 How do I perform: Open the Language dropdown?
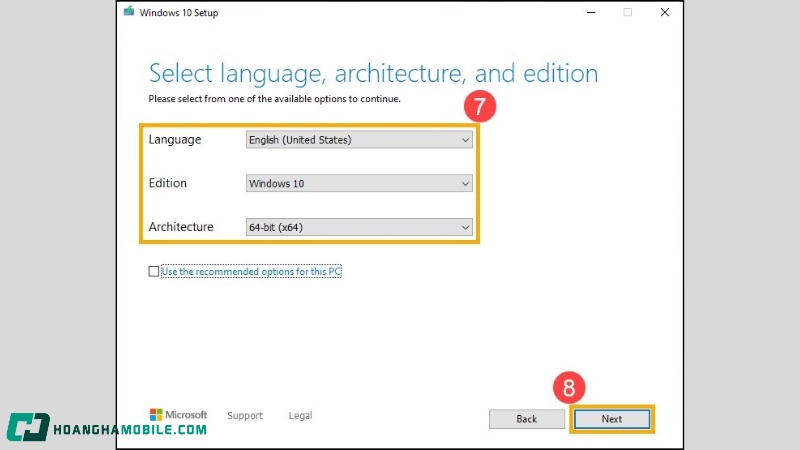[359, 140]
